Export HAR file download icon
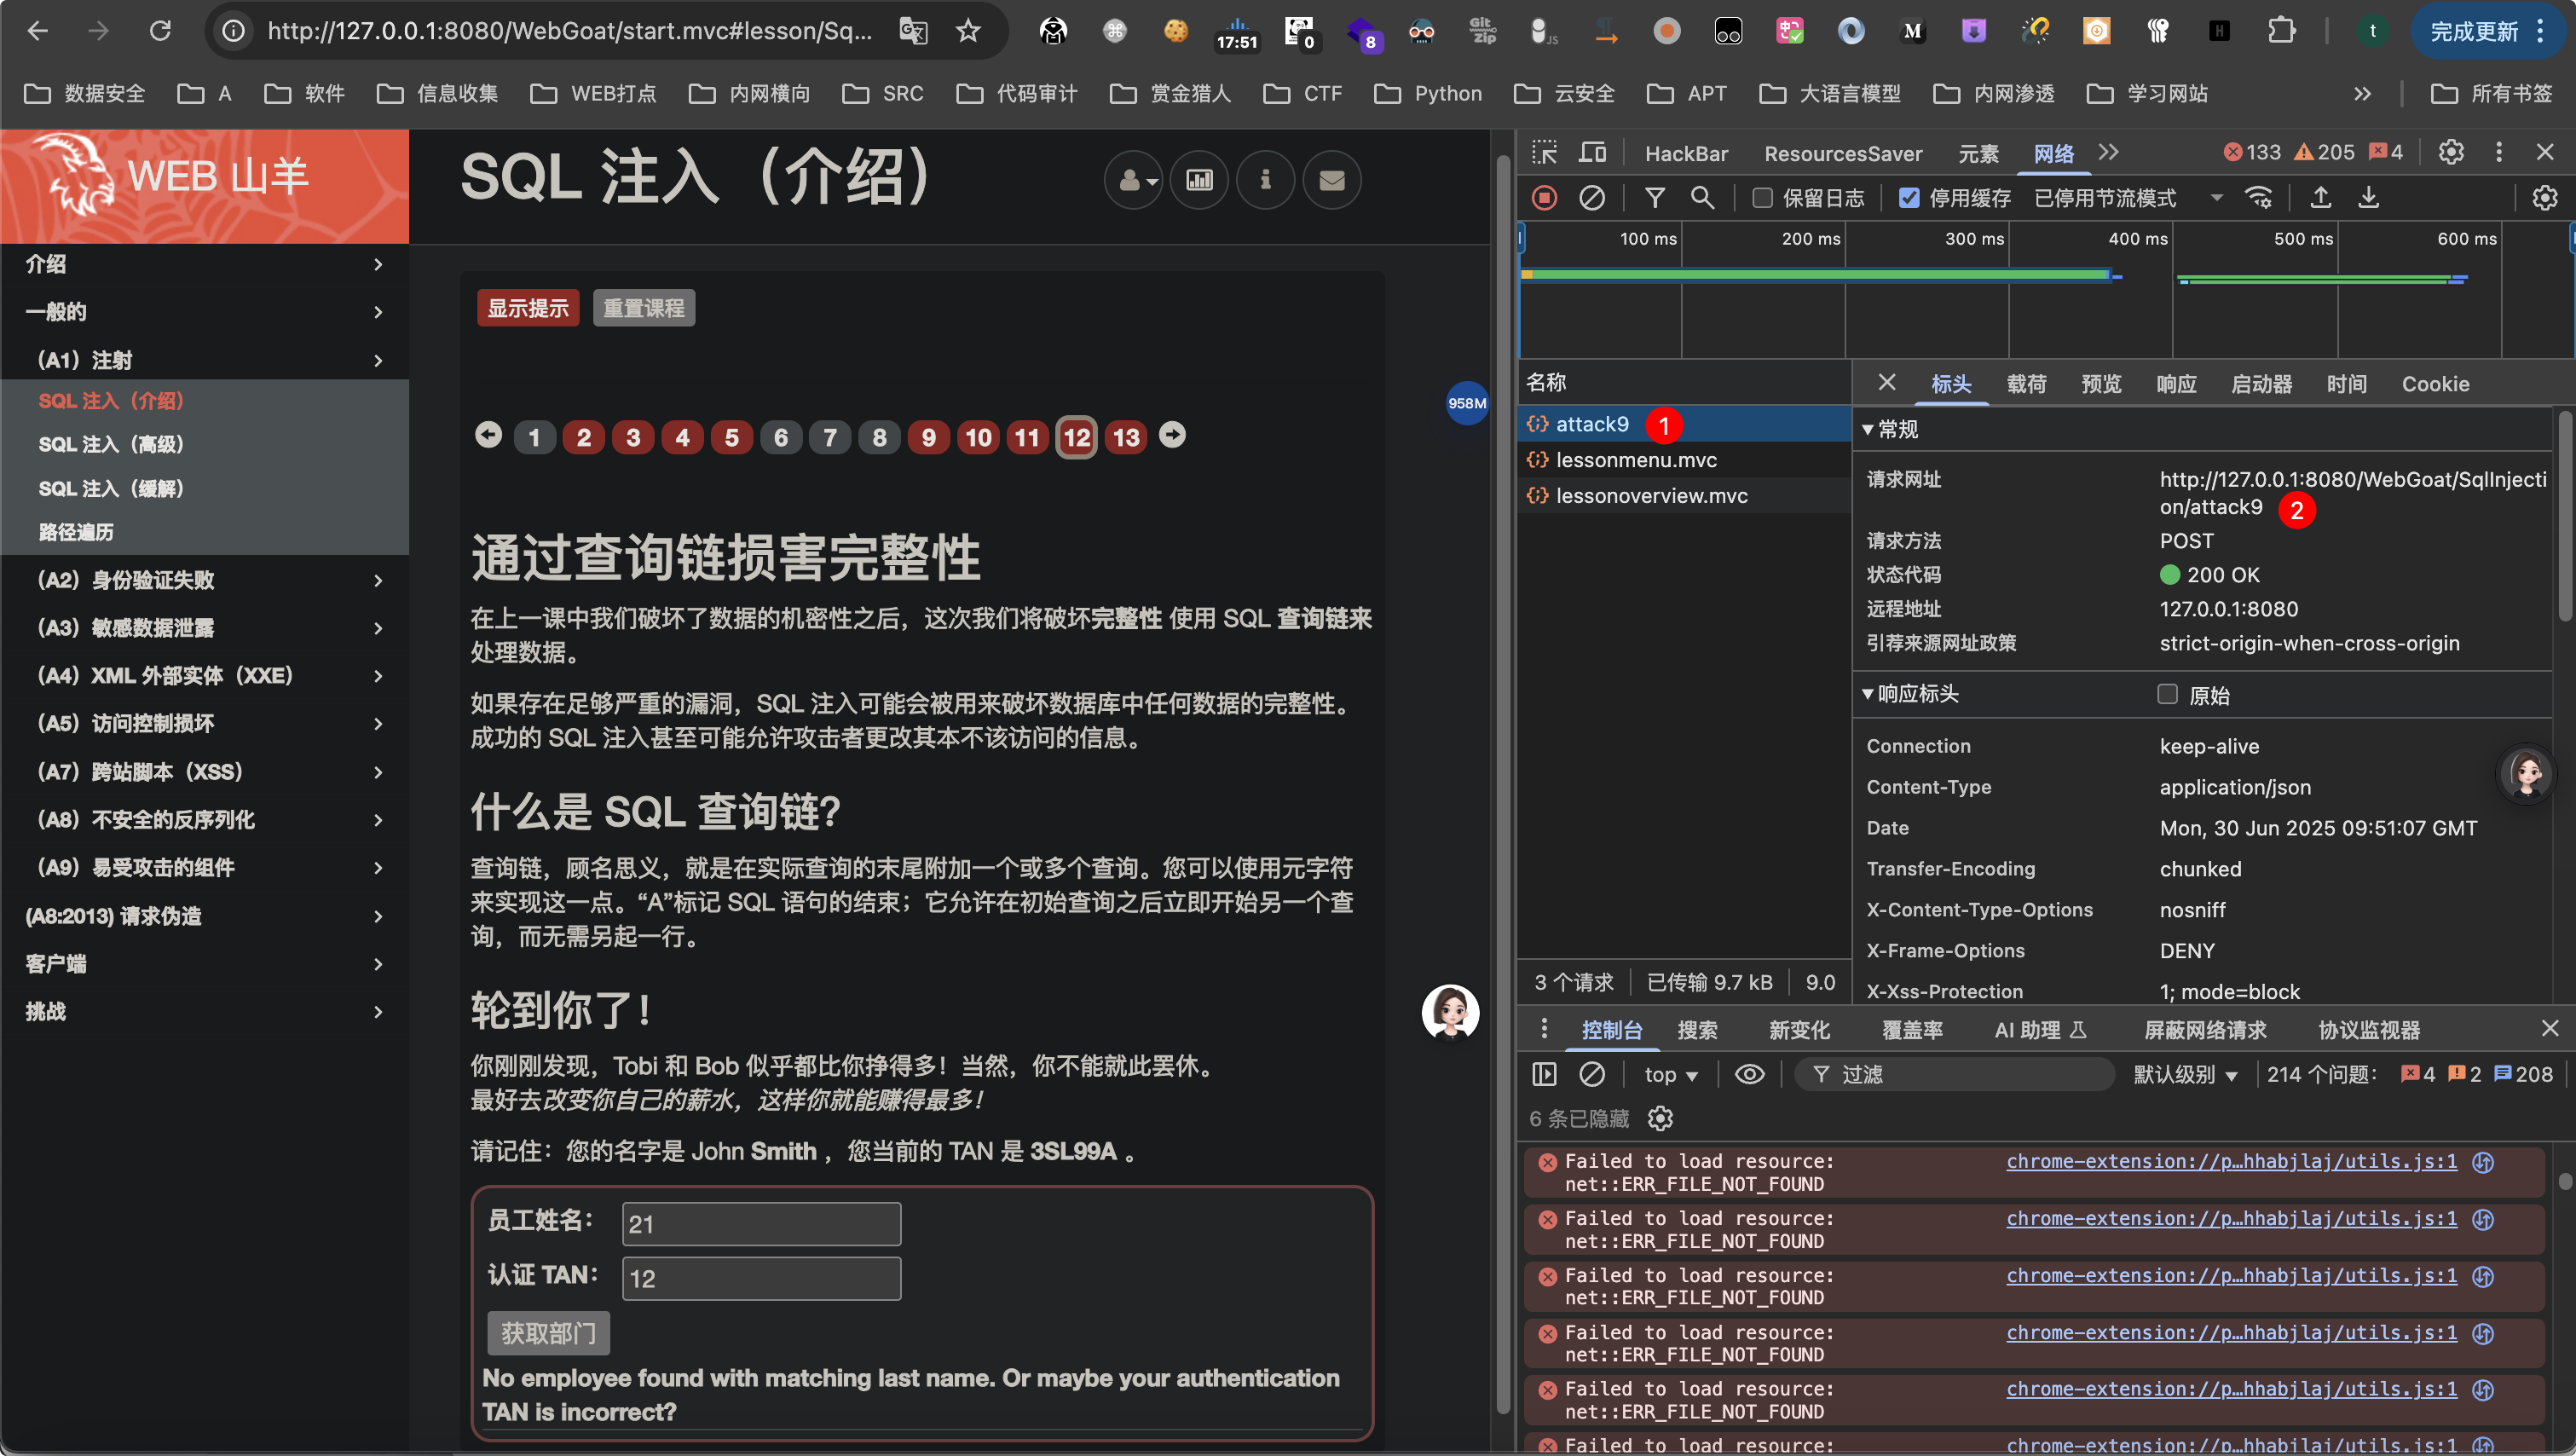The image size is (2576, 1456). 2368,198
